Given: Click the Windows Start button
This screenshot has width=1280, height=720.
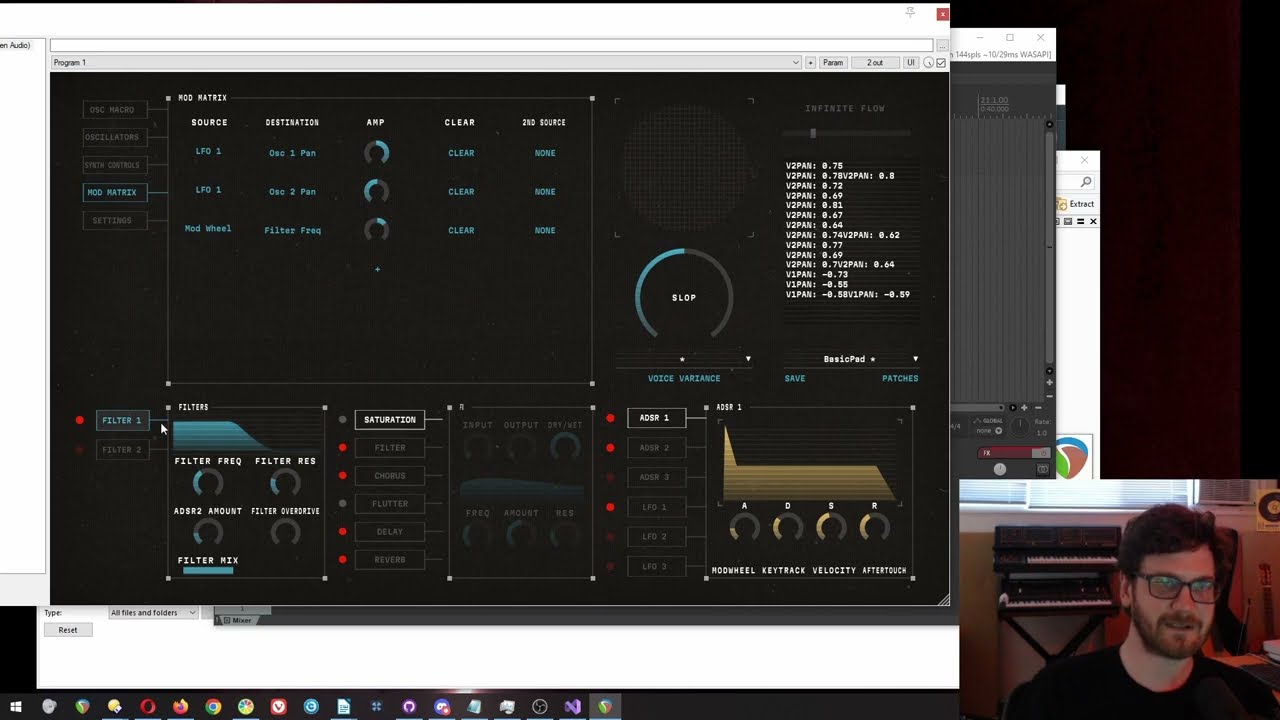Looking at the screenshot, I should 16,707.
